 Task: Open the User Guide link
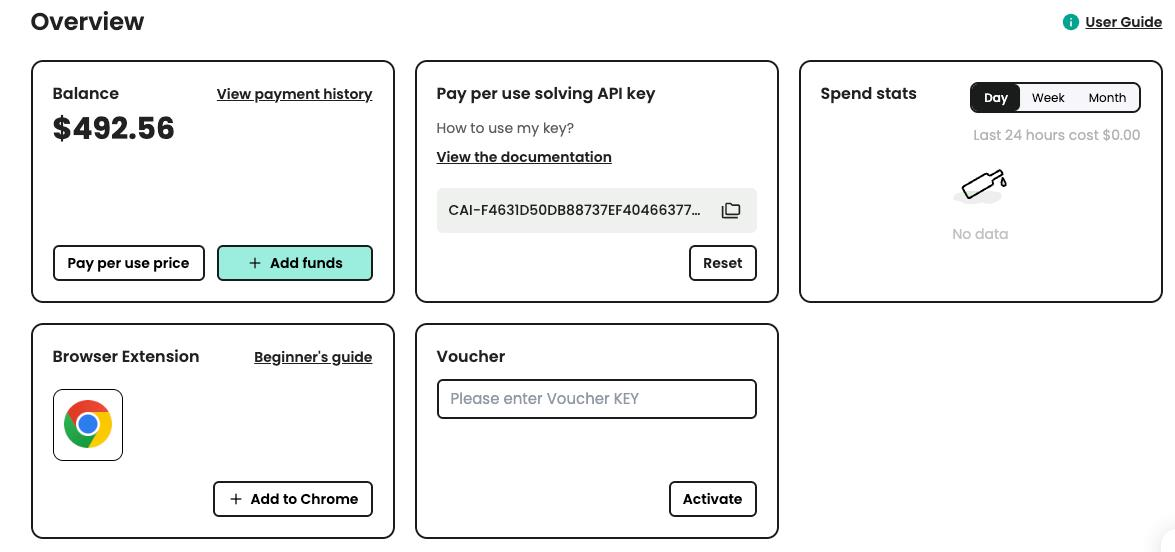(x=1123, y=22)
